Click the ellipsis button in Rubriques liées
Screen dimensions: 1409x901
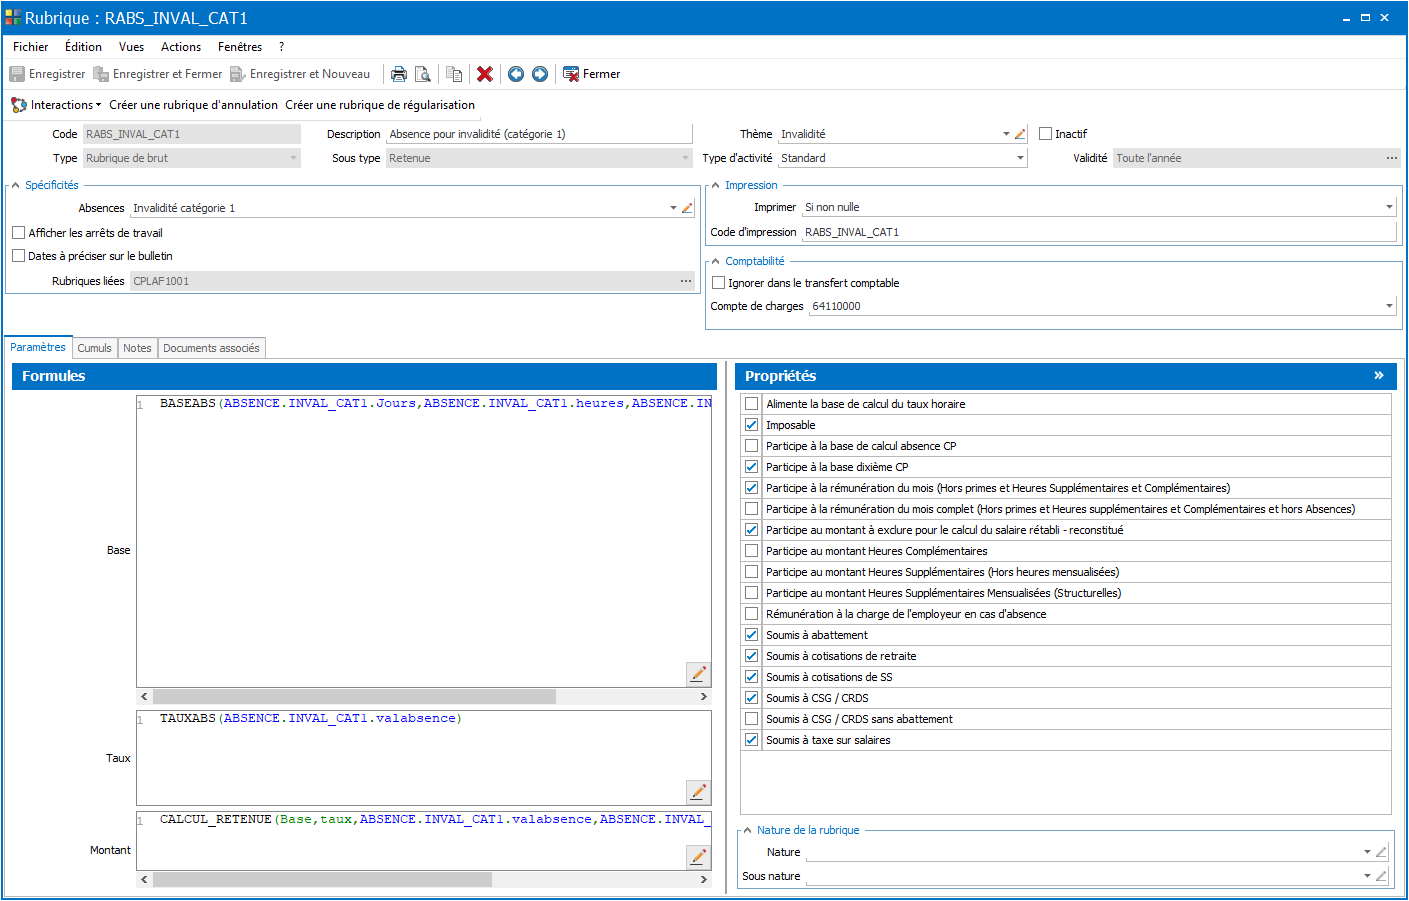click(686, 281)
